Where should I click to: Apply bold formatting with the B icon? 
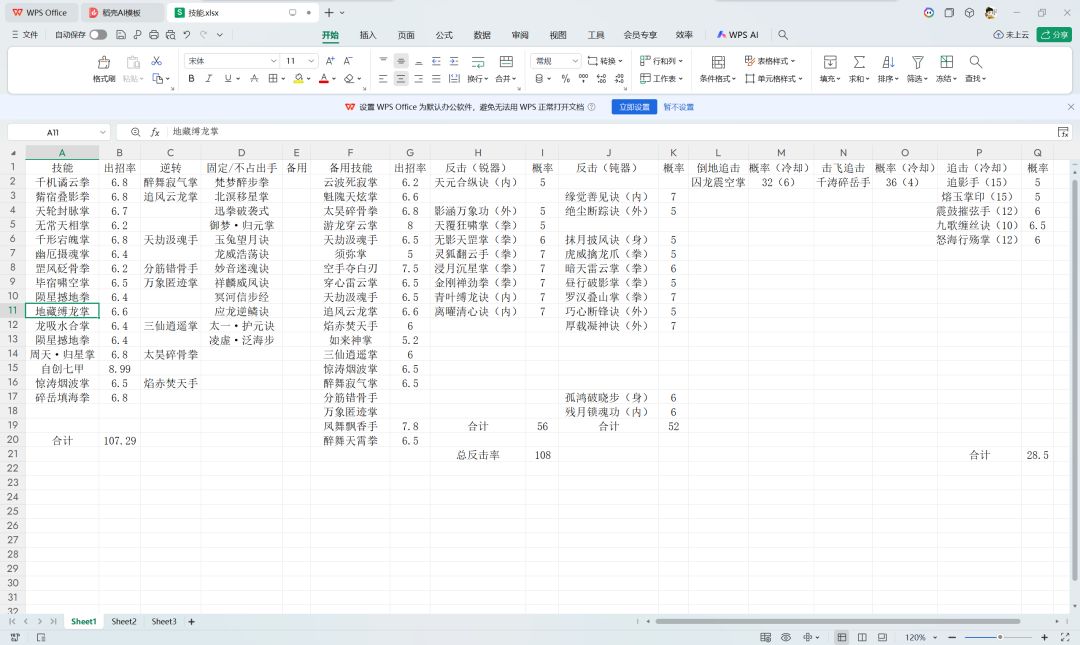click(191, 79)
